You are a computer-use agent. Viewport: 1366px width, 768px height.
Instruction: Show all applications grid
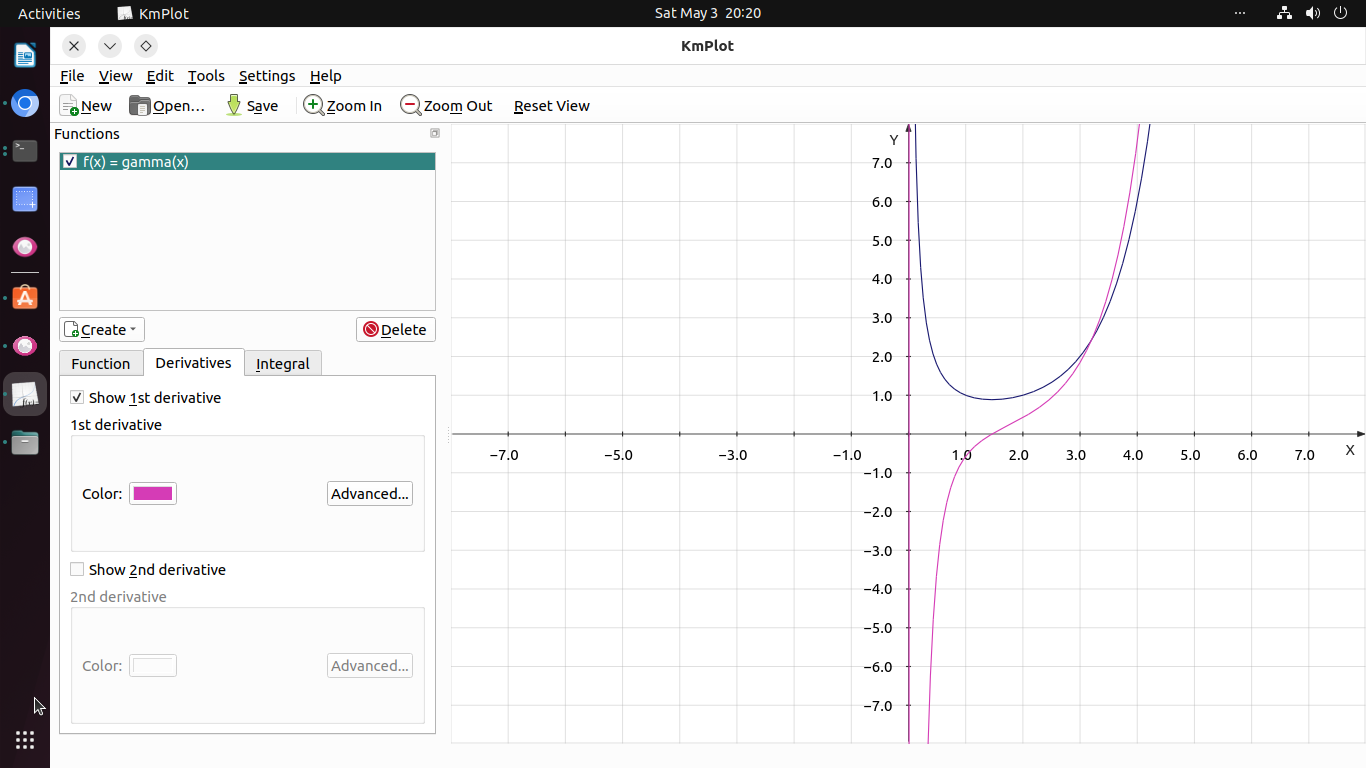(25, 740)
